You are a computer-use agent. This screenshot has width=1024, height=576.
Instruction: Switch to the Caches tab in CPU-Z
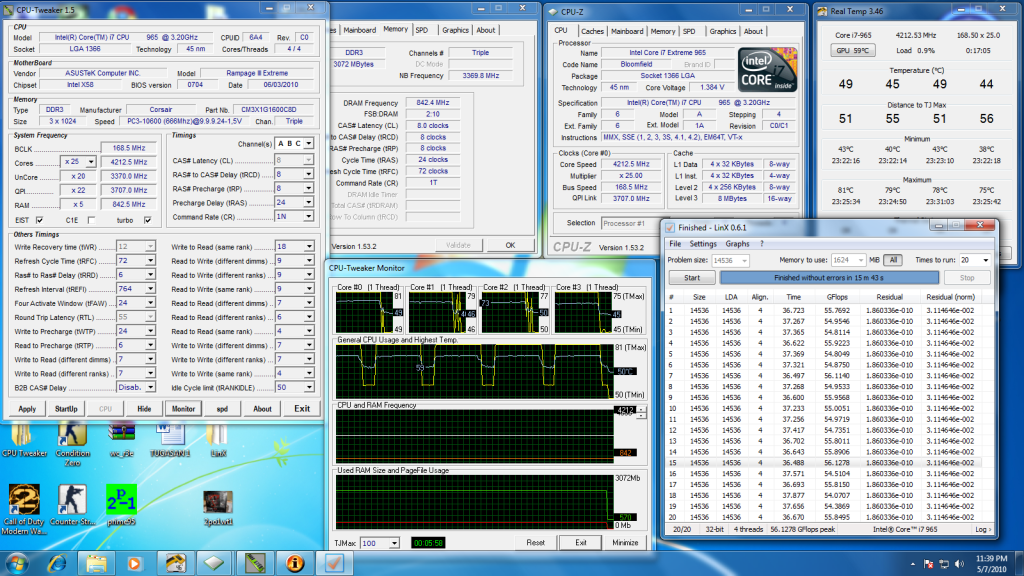(x=592, y=31)
